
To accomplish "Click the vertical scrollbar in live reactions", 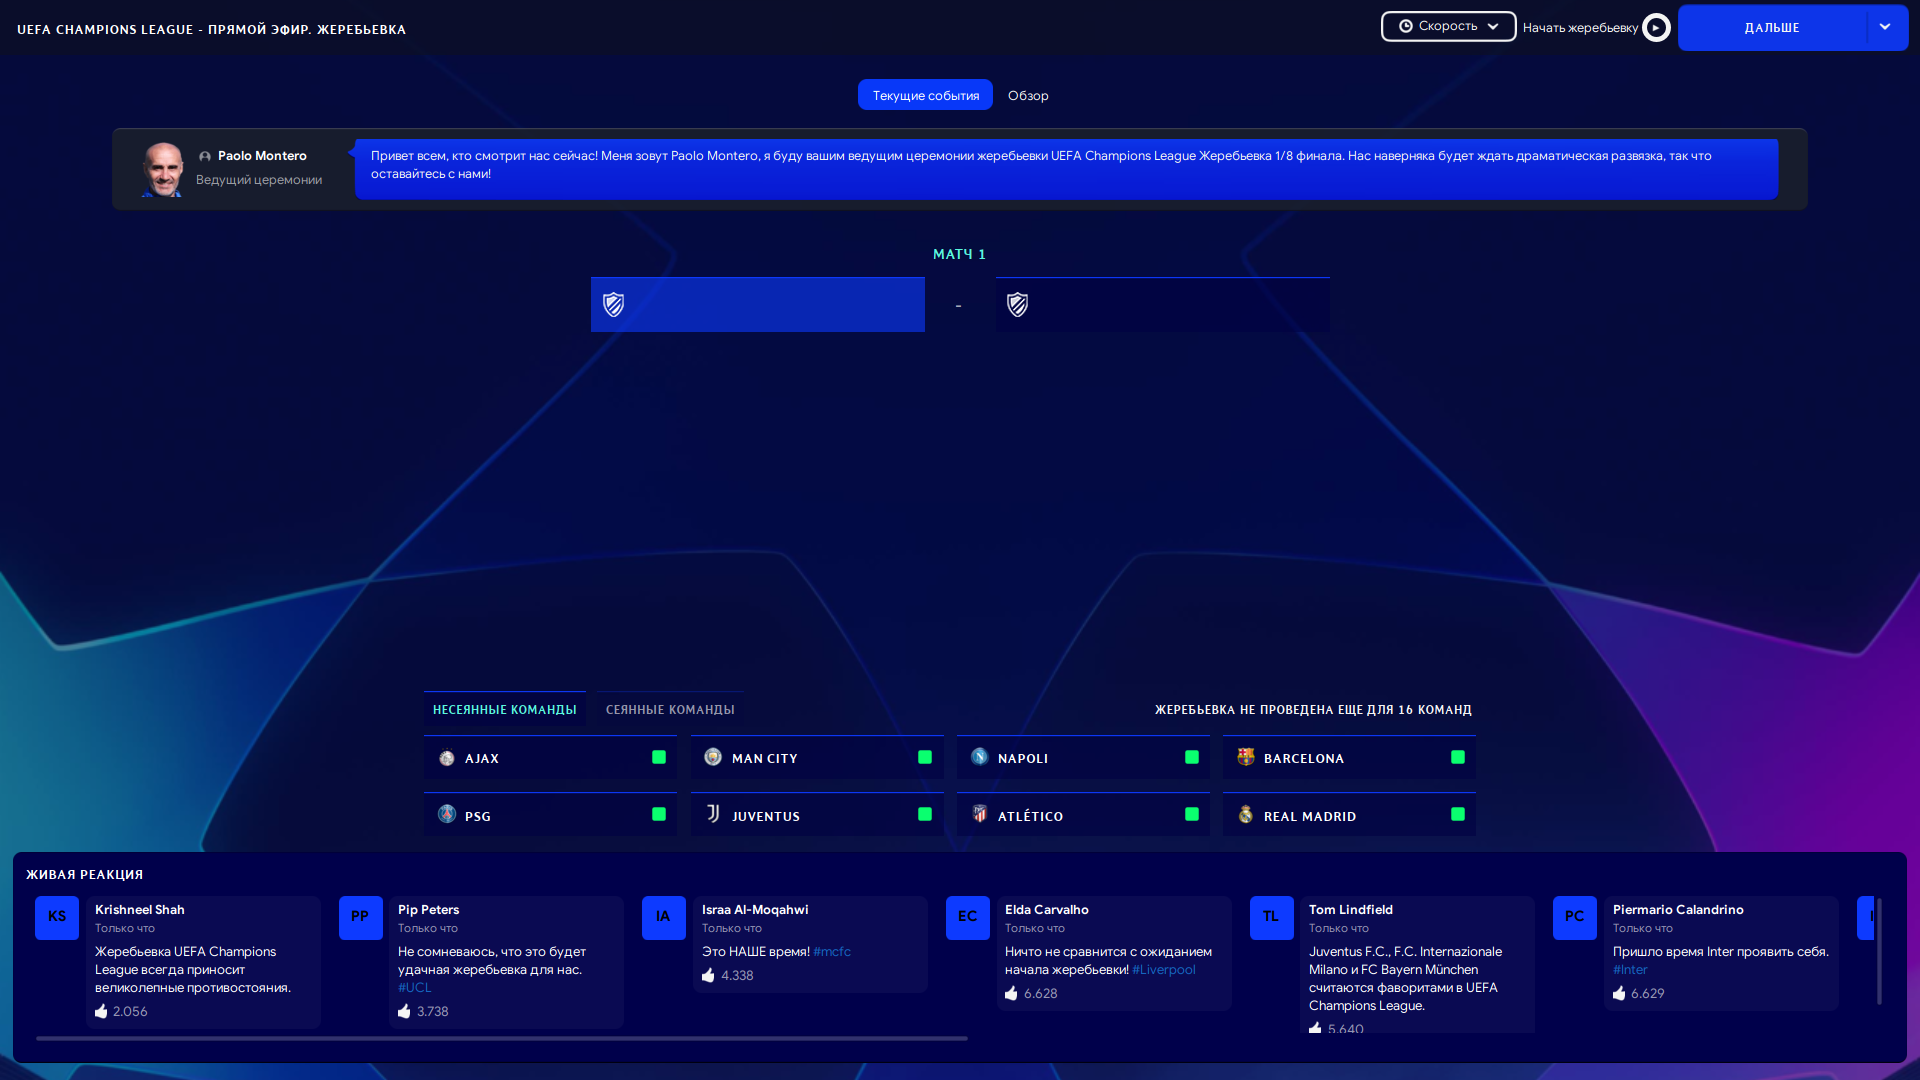I will pos(1879,950).
